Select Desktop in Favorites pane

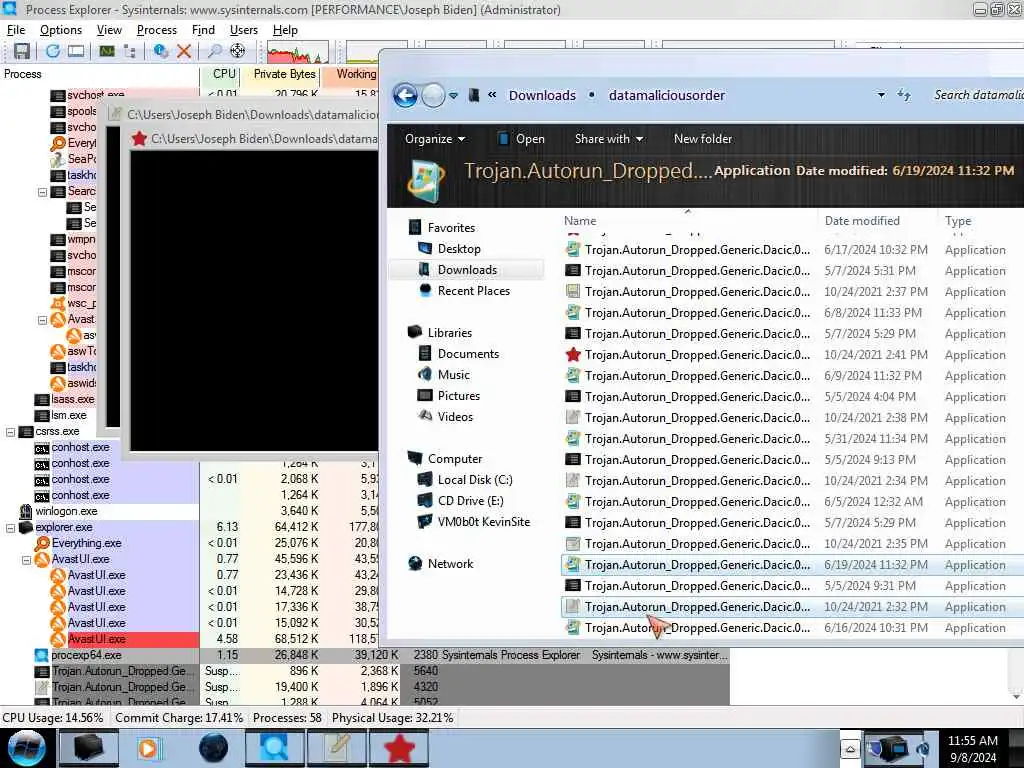coord(459,249)
